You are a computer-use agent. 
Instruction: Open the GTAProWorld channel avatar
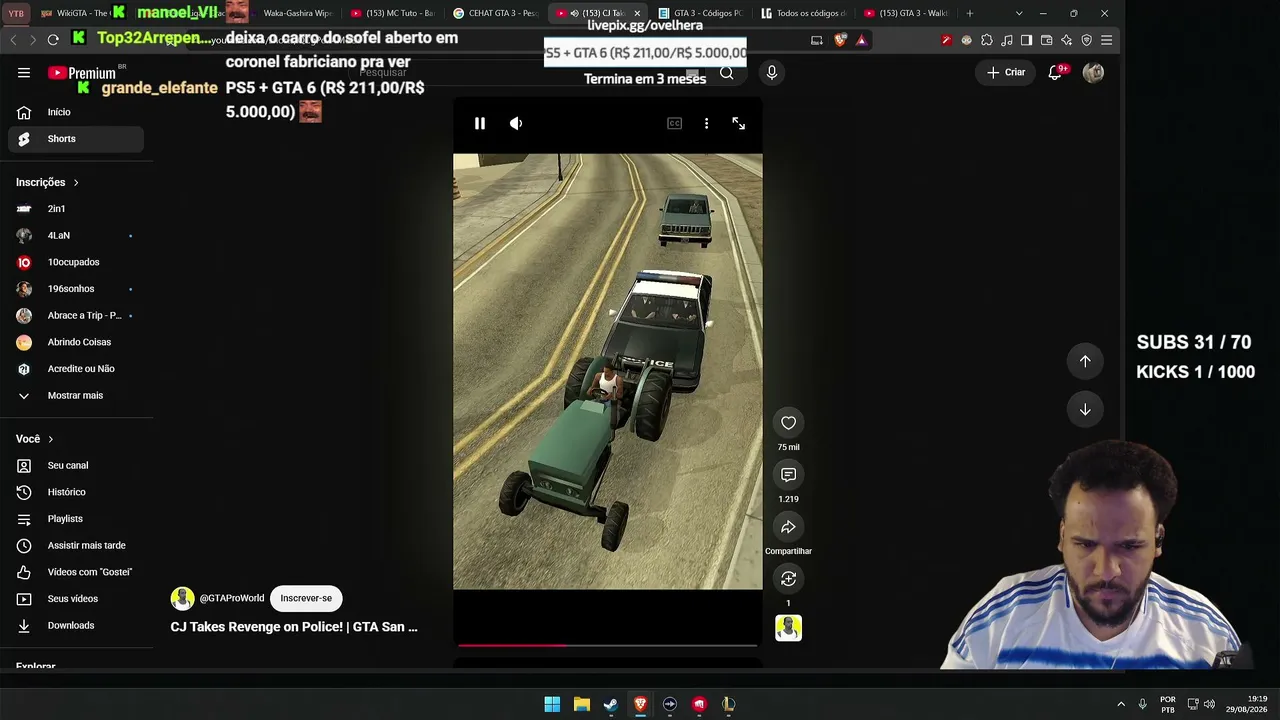tap(182, 599)
